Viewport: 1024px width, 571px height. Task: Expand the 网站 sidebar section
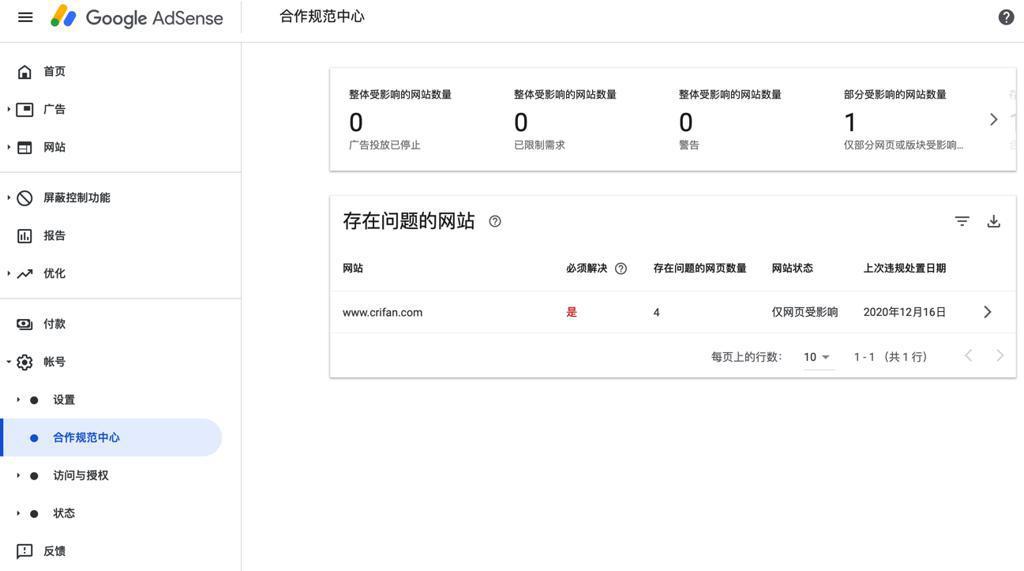click(x=8, y=147)
